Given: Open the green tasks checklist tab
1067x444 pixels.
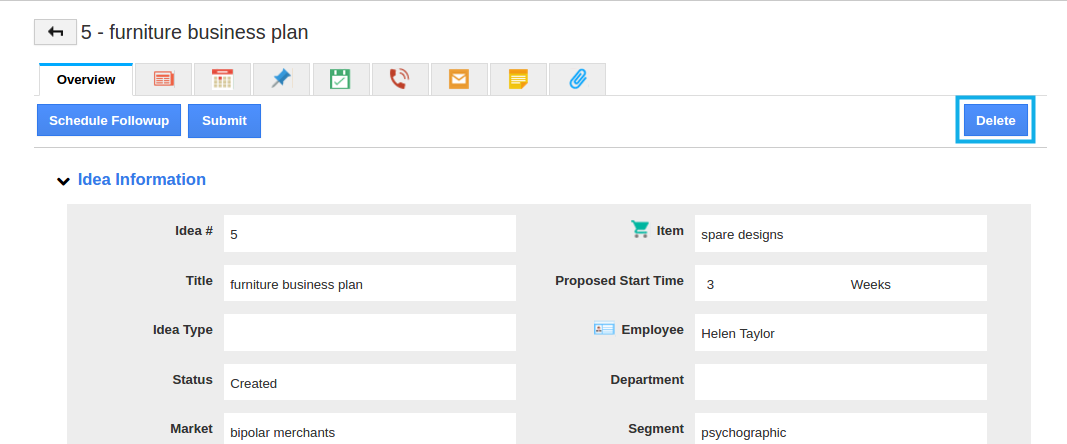Looking at the screenshot, I should [340, 79].
